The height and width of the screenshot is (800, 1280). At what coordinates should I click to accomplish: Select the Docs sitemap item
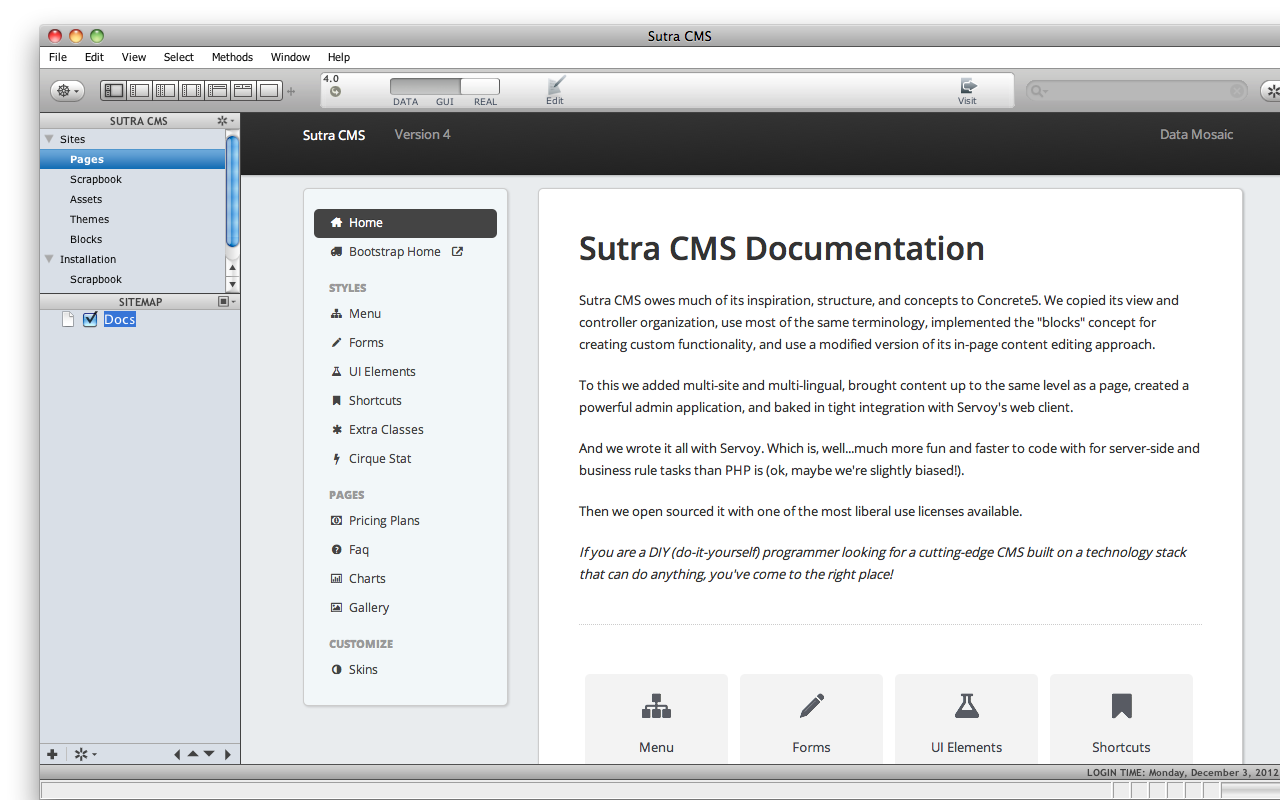click(119, 320)
